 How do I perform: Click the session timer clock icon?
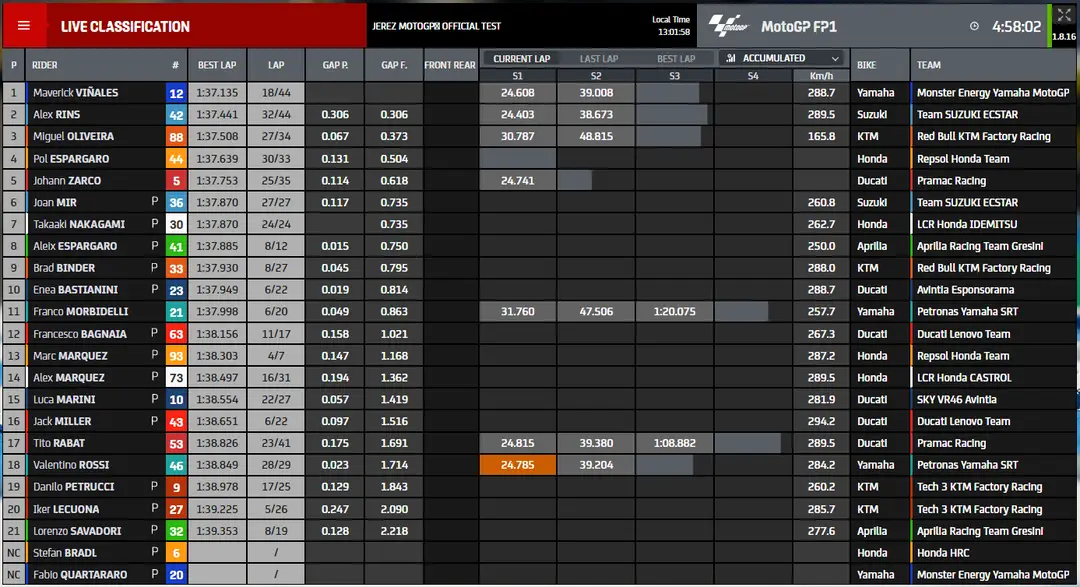point(974,26)
